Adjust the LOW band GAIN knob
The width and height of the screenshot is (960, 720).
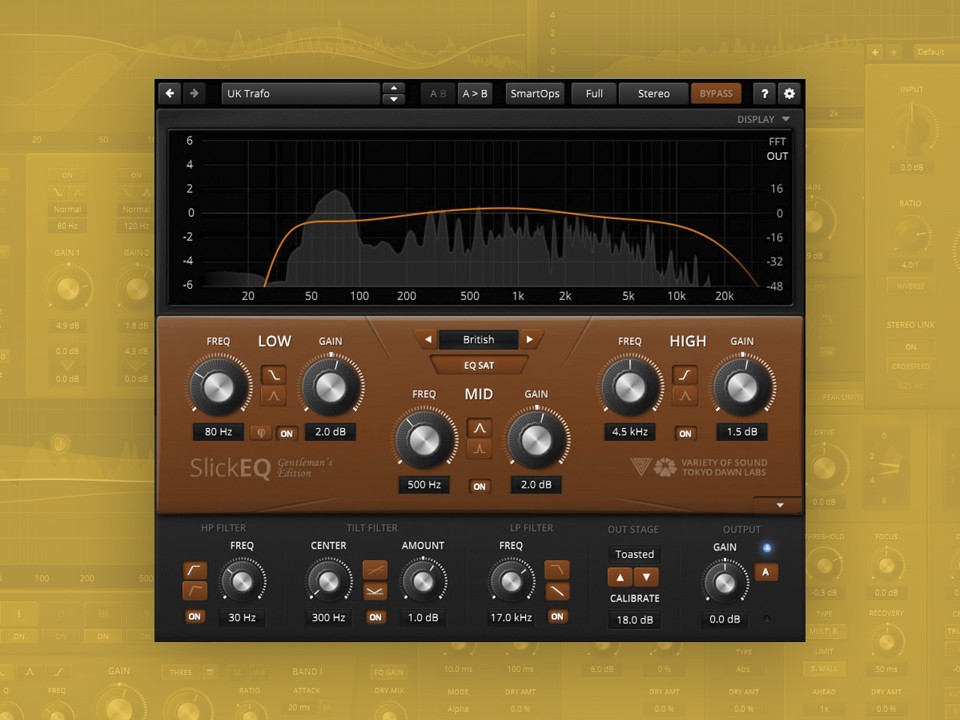pos(331,386)
